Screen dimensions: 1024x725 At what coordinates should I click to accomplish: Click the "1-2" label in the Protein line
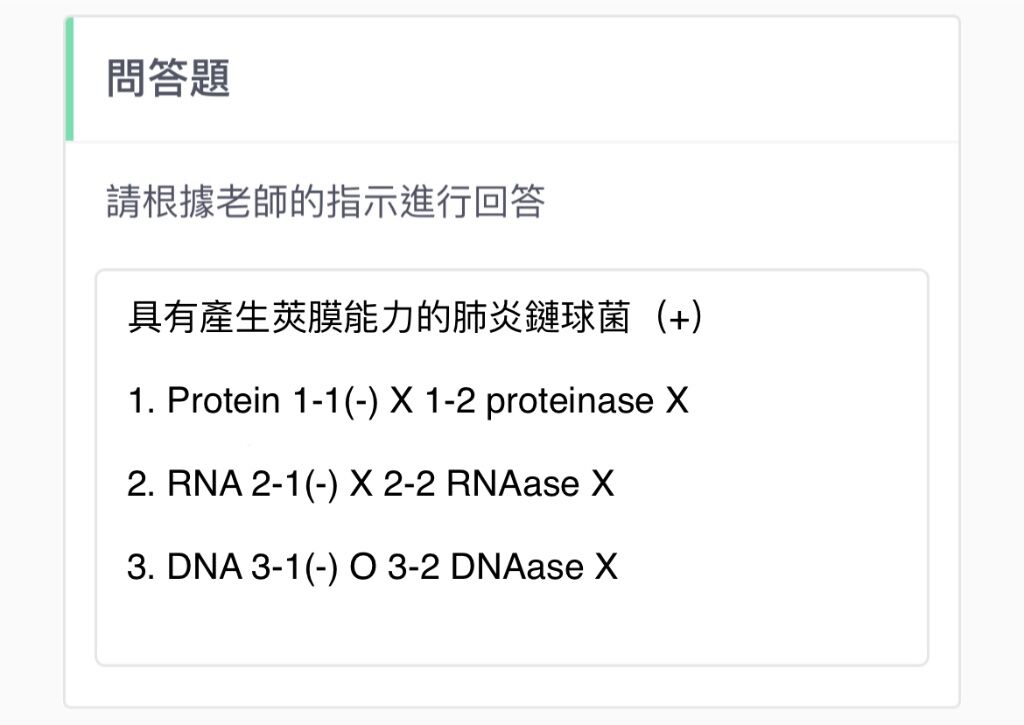click(450, 400)
